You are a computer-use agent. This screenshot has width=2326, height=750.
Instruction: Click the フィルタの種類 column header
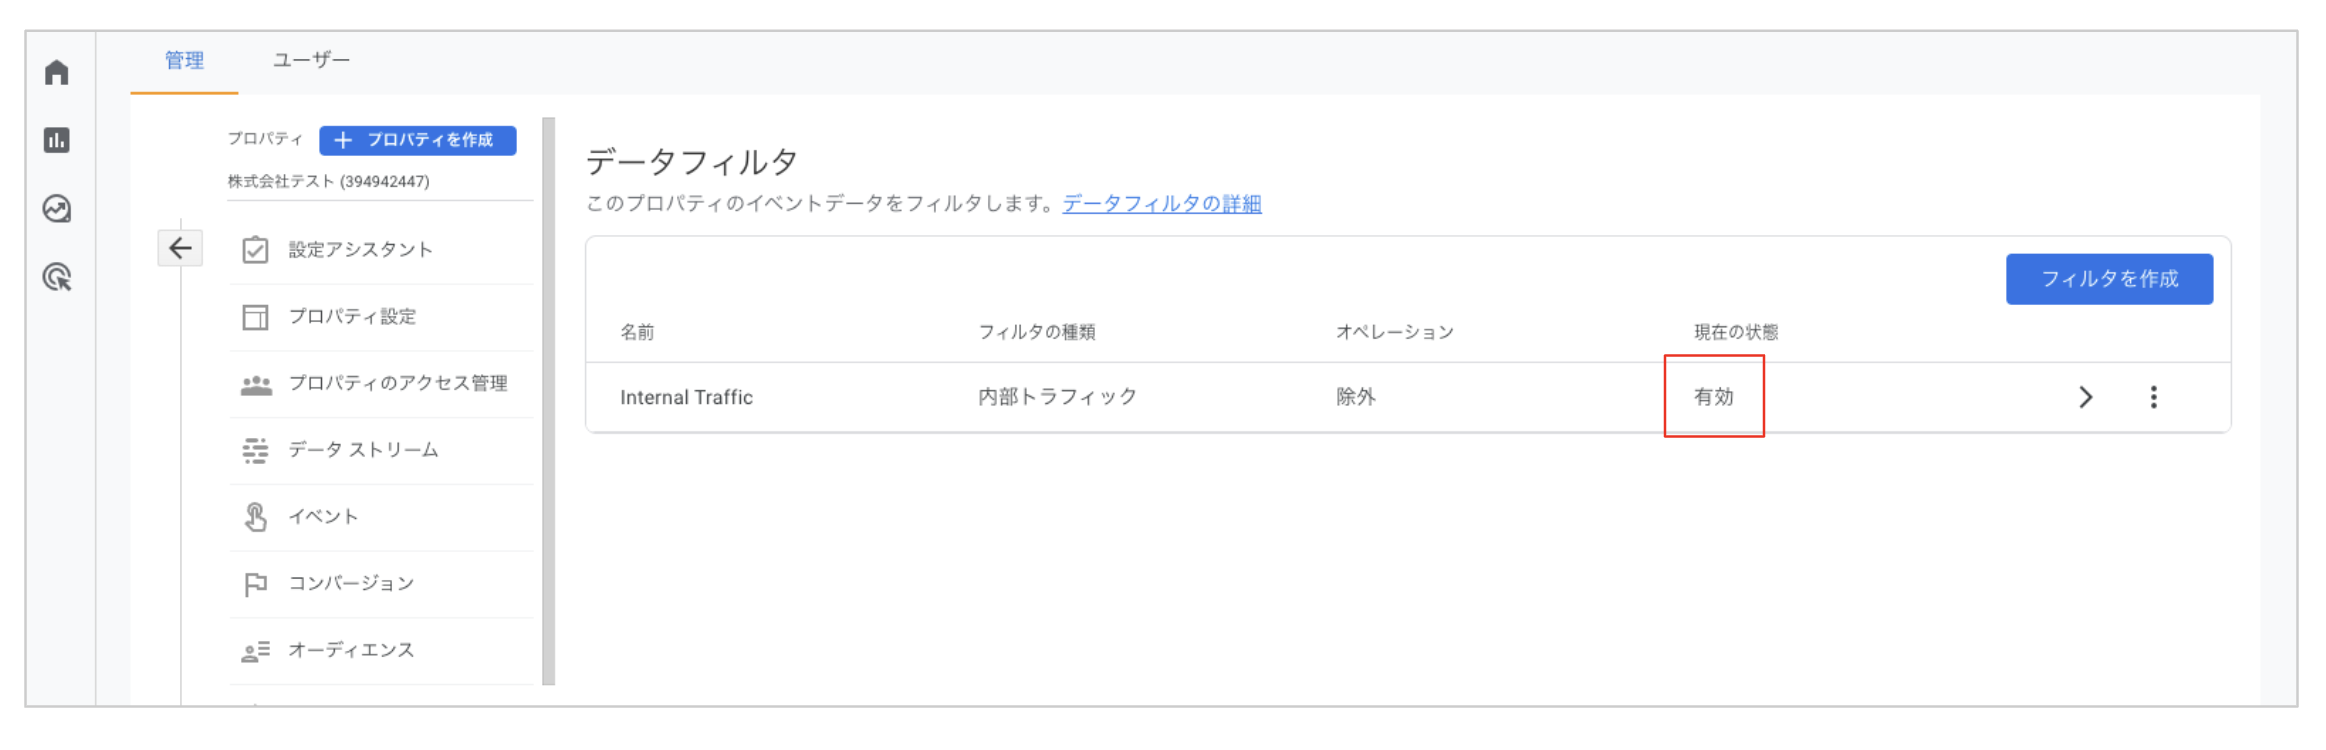click(1037, 332)
